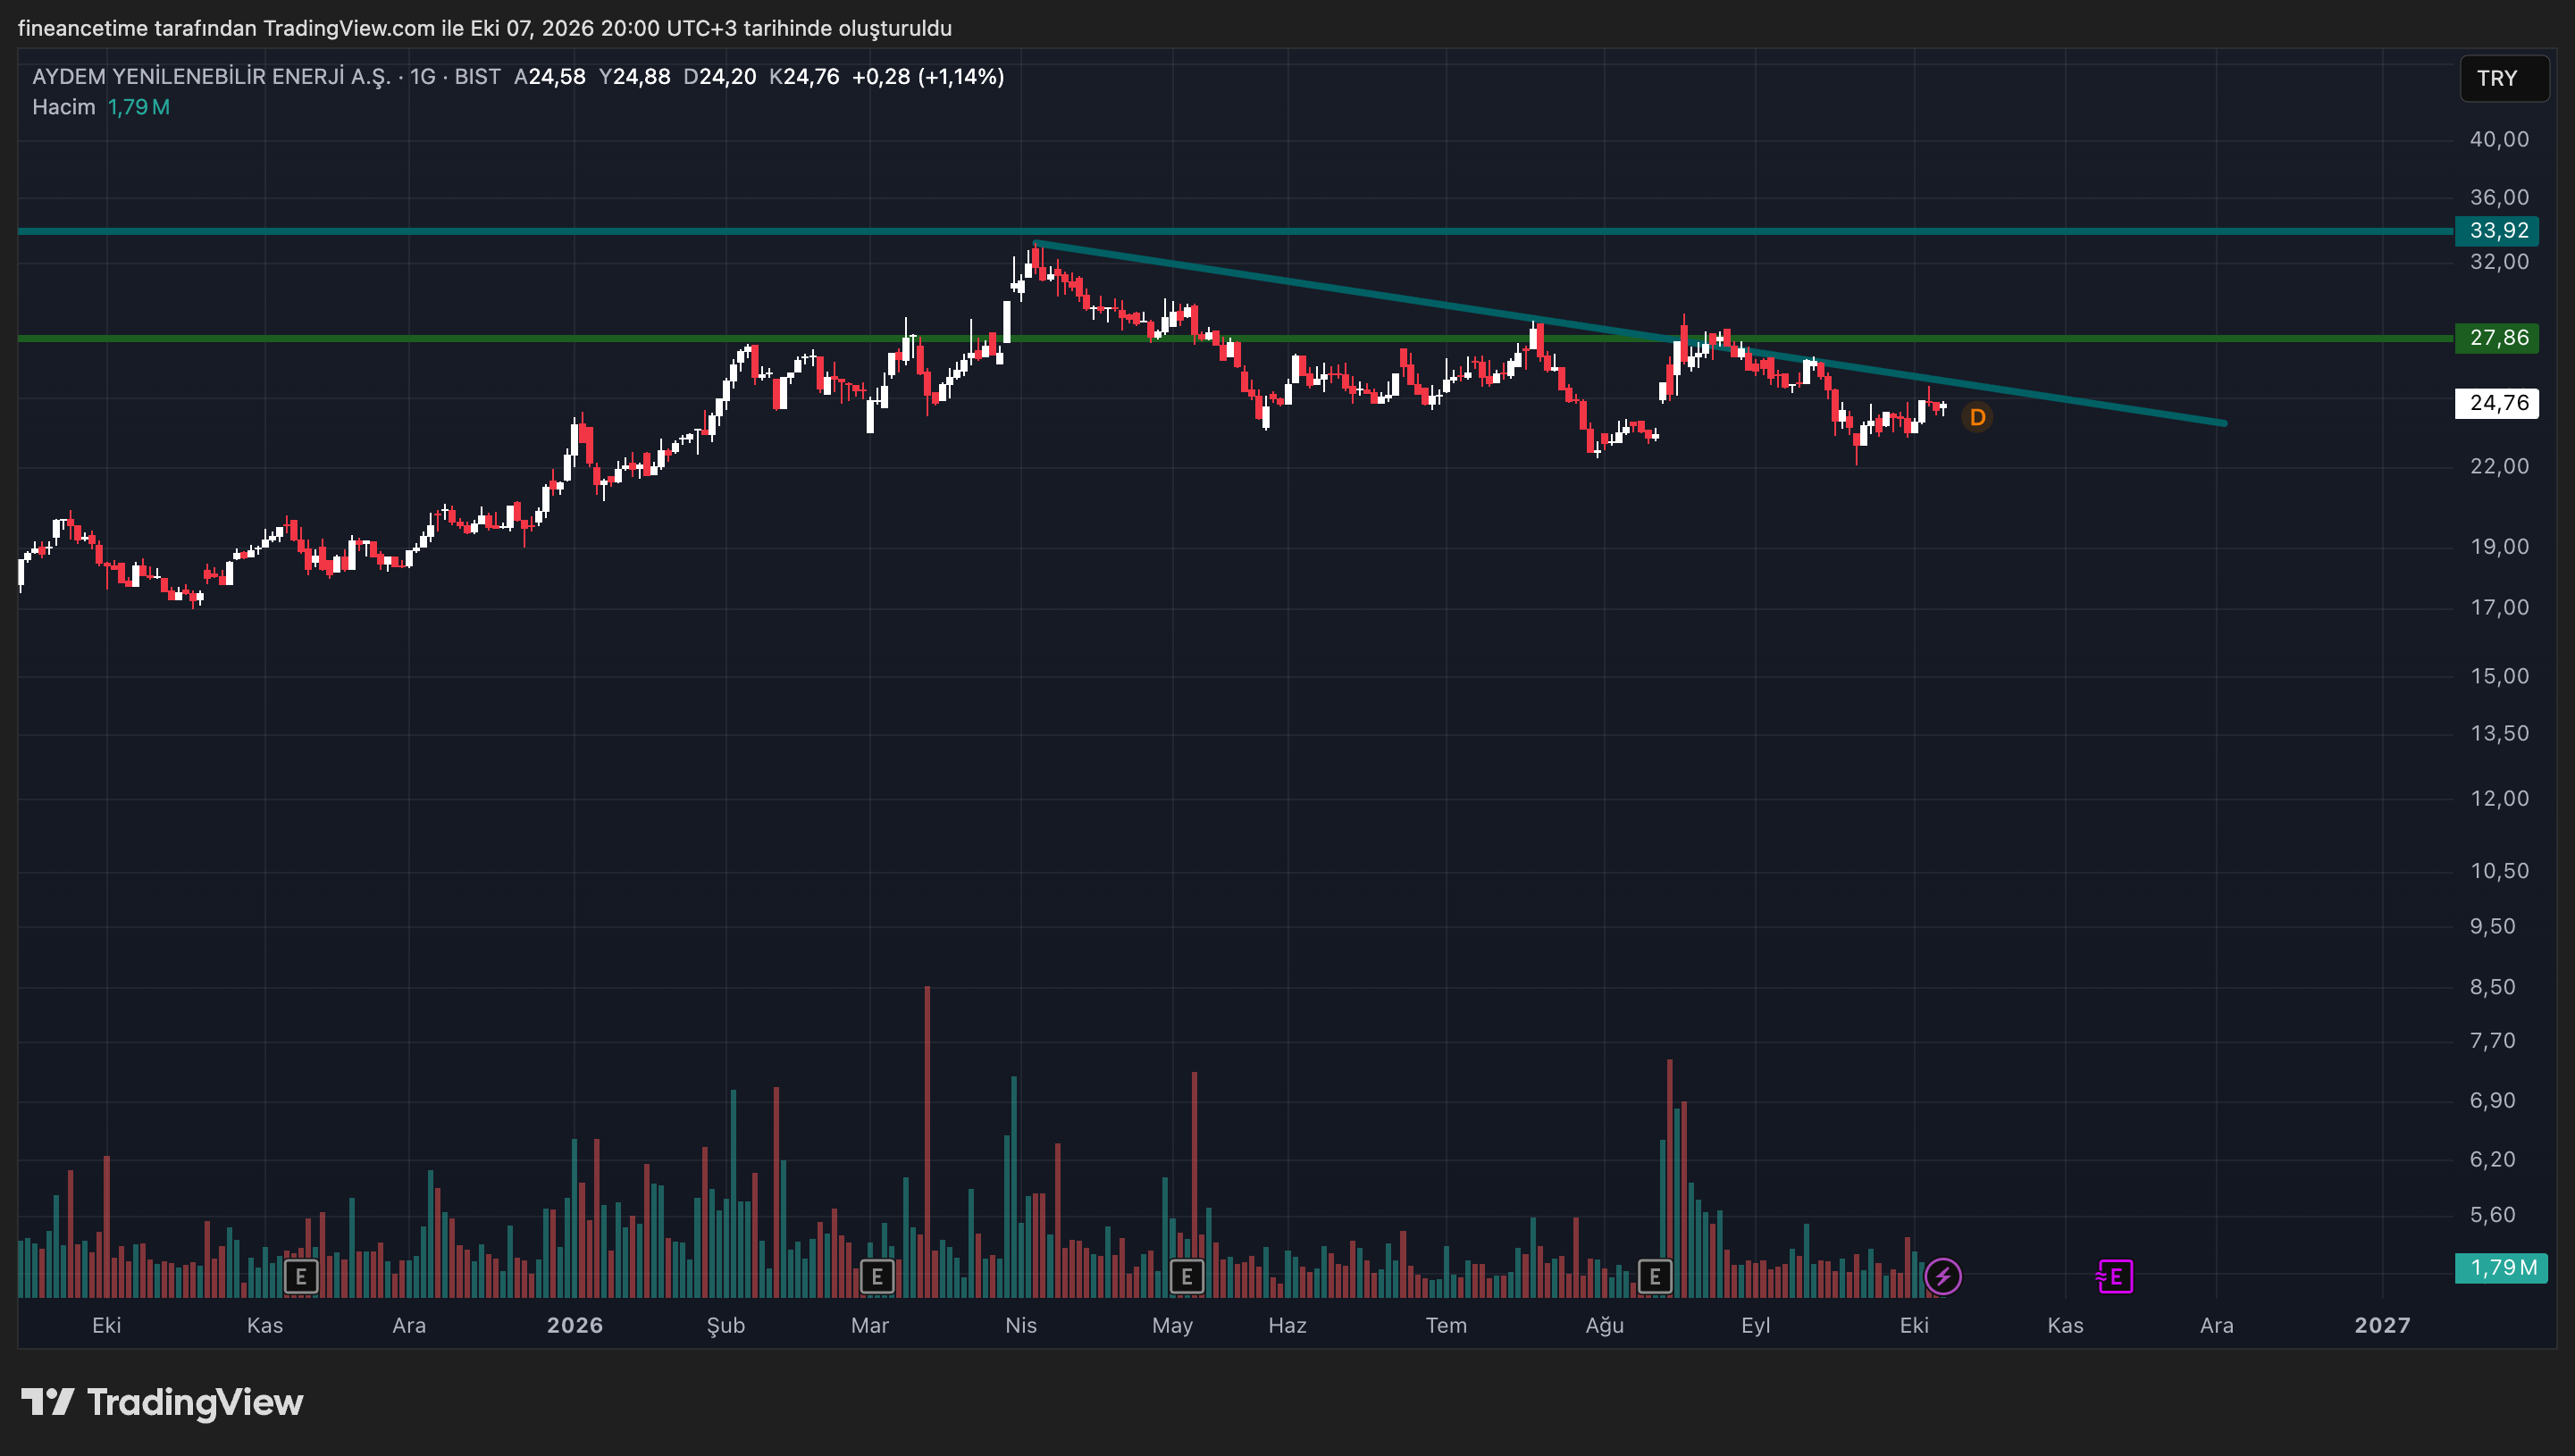Screen dimensions: 2575x1456
Task: Click the earnings 'E' marker at Mar
Action: coord(877,1277)
